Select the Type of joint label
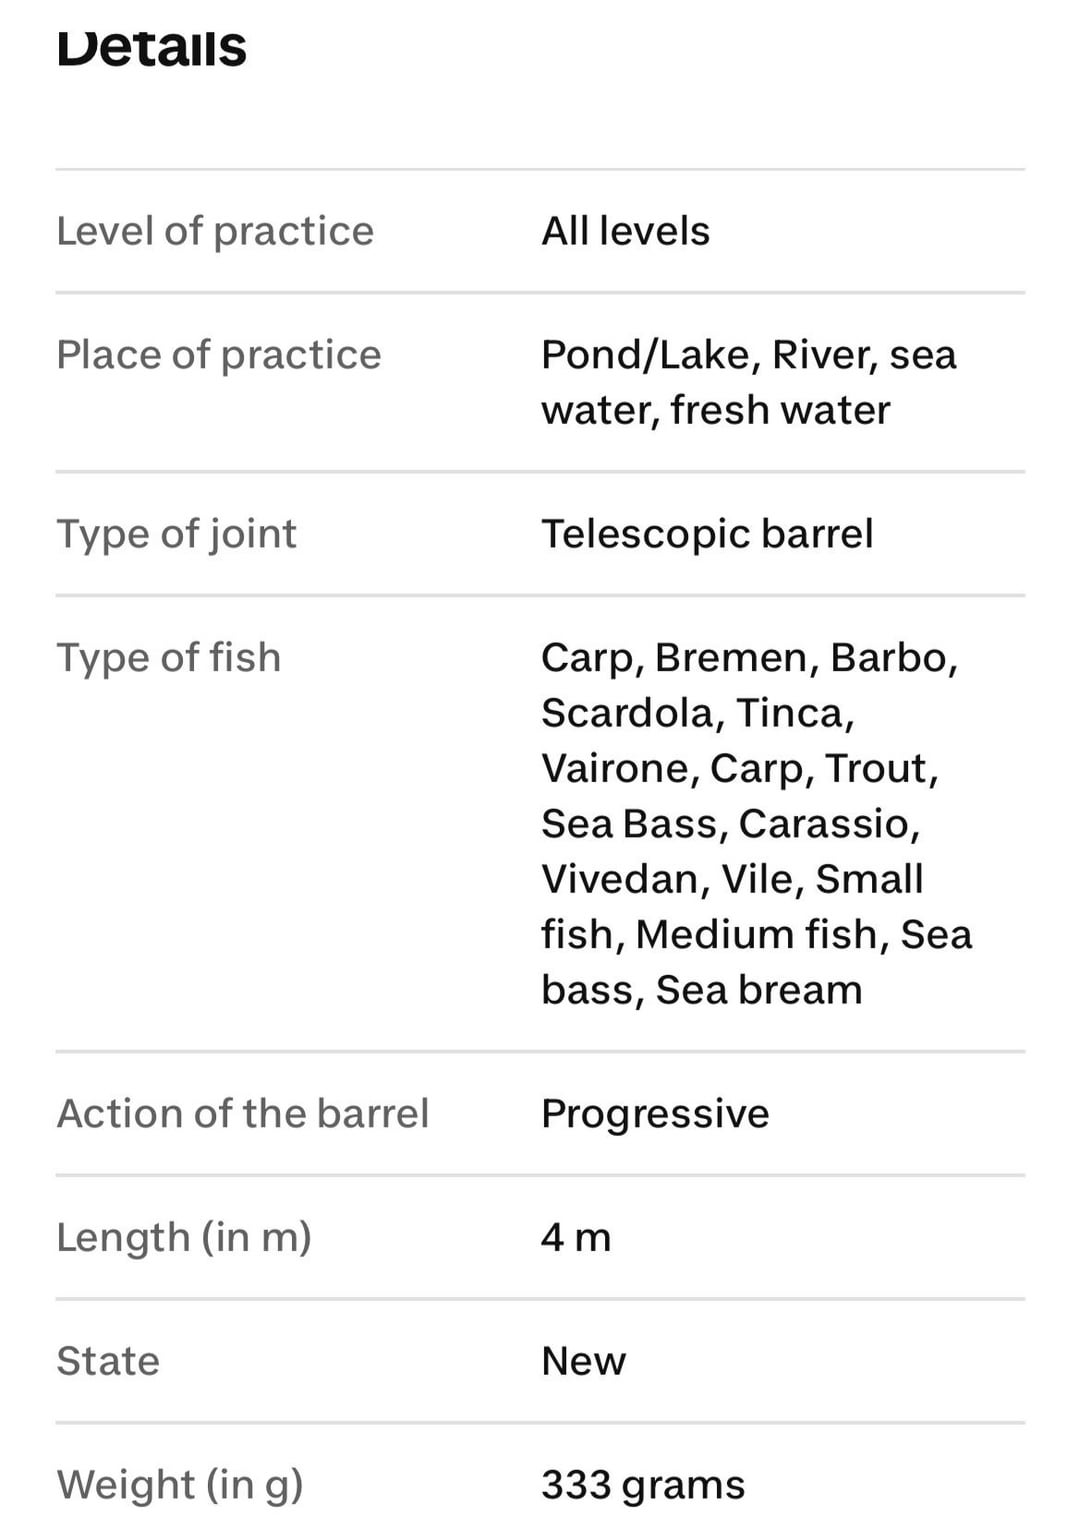Screen dimensions: 1080x1529 click(176, 534)
